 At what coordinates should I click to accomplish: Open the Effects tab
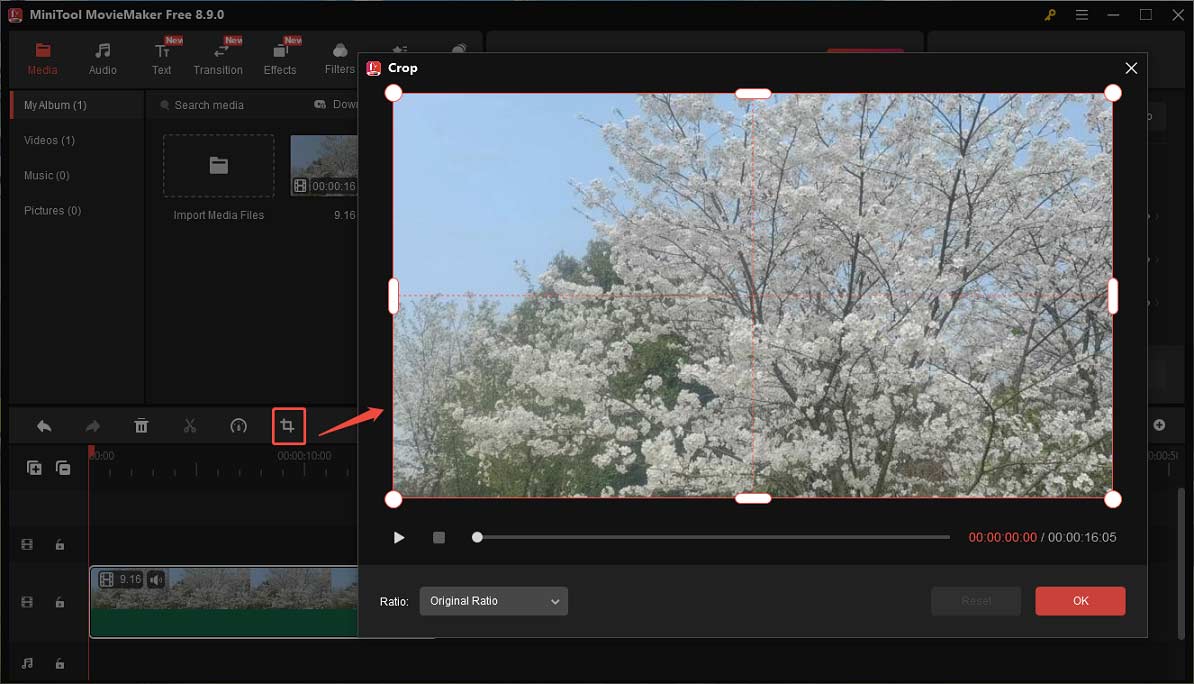click(279, 59)
